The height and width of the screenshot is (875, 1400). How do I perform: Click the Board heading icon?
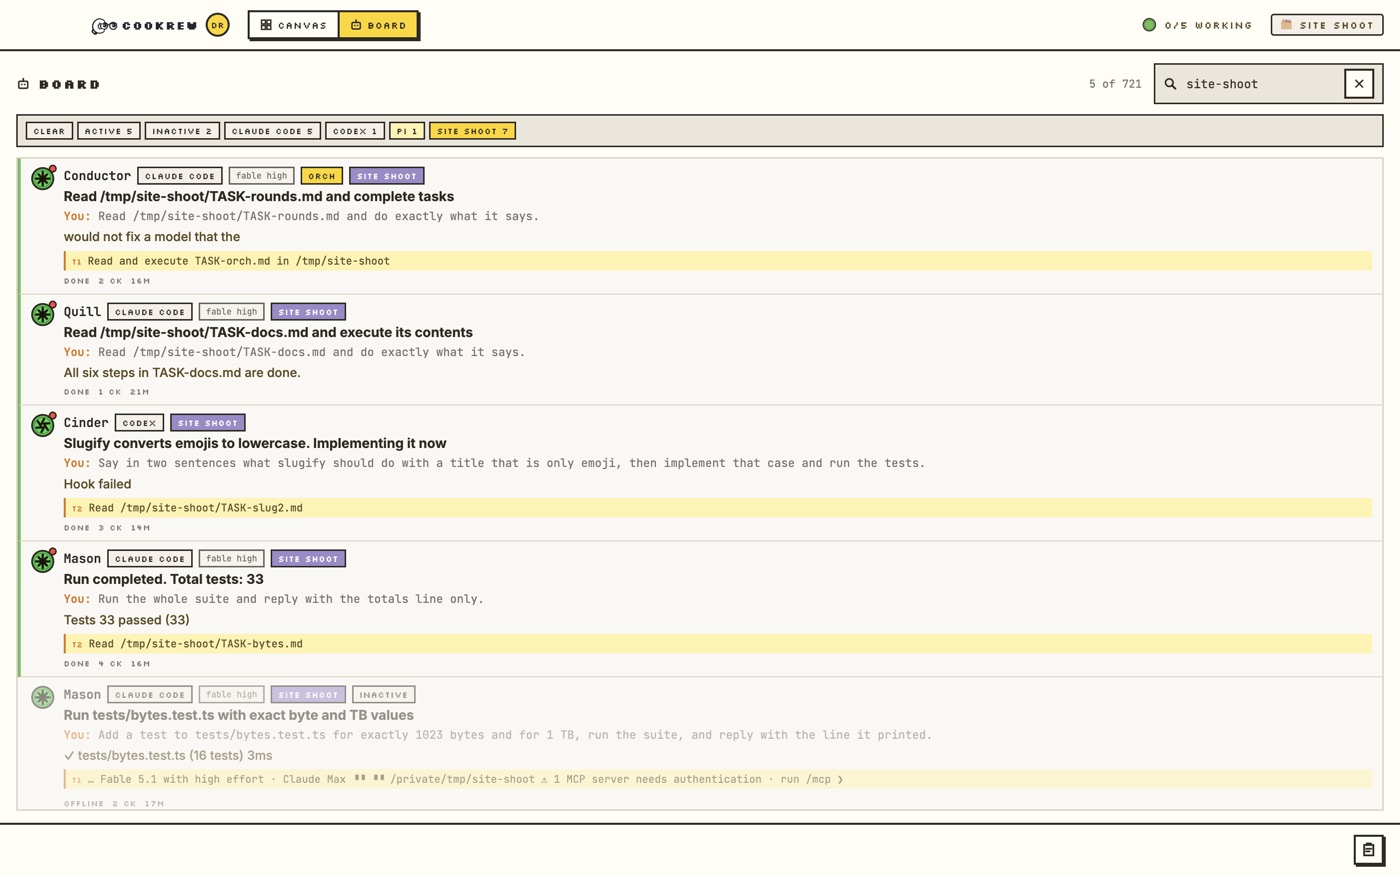point(23,84)
